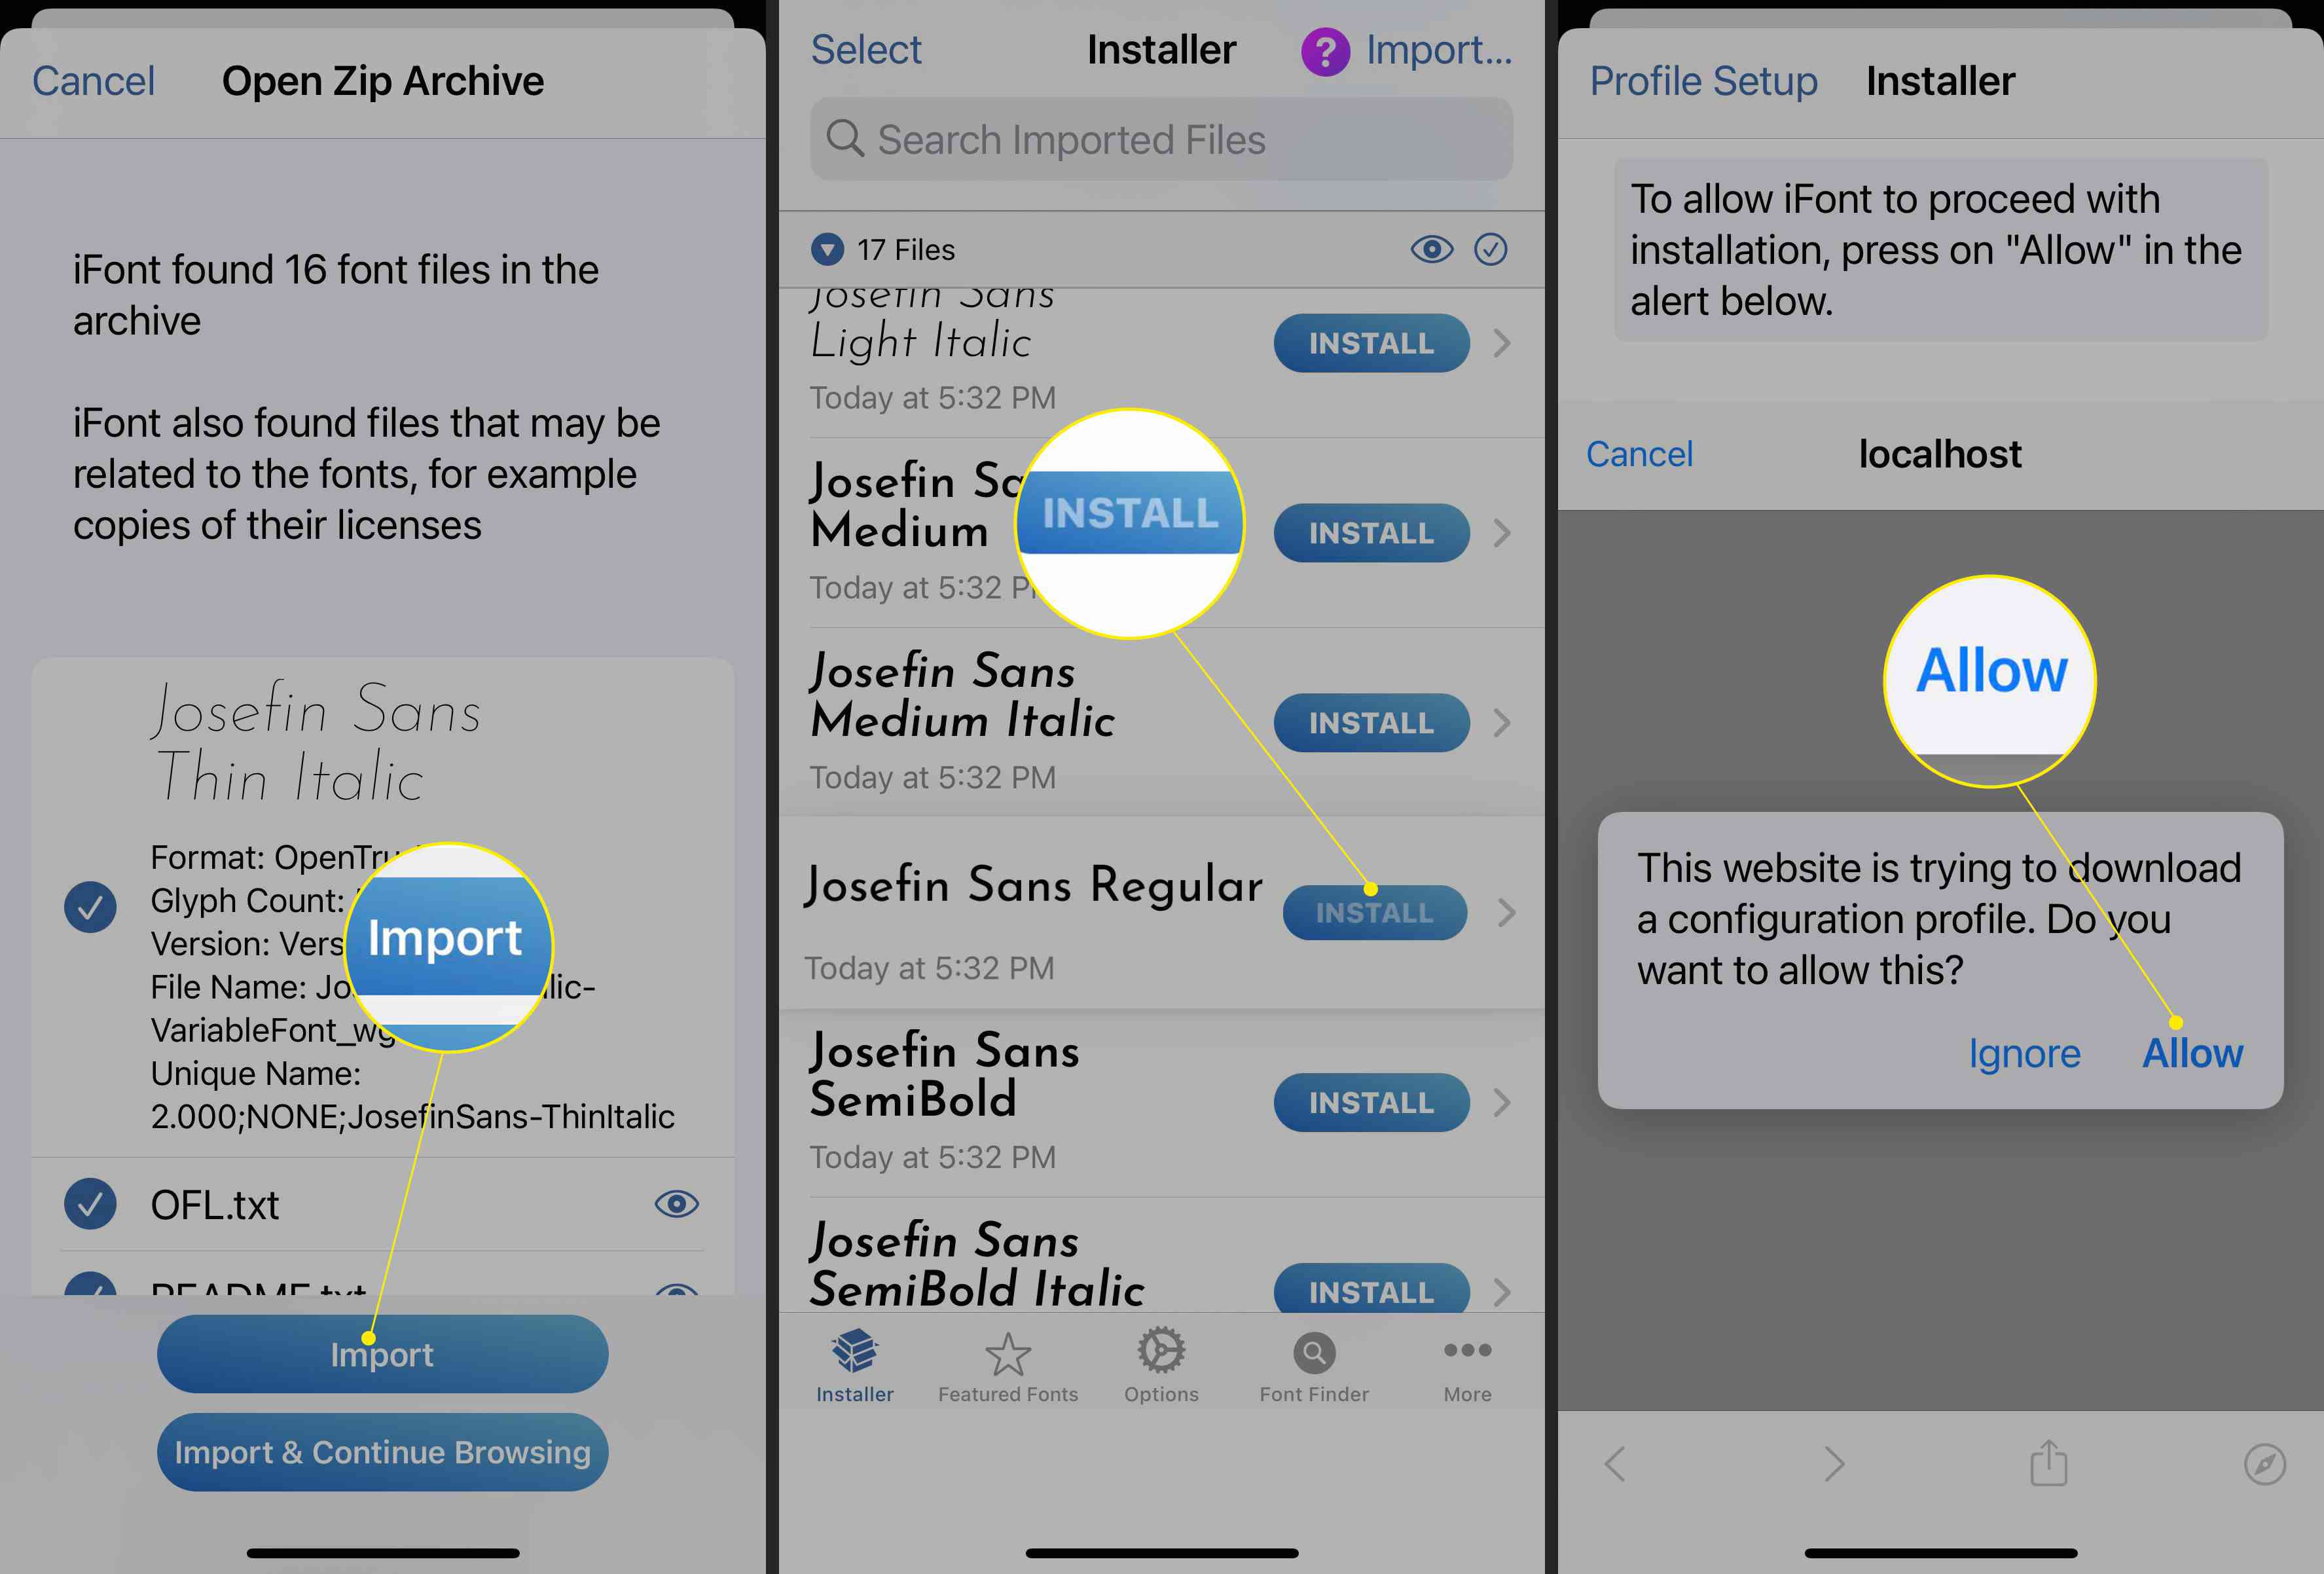2324x1574 pixels.
Task: Select the Install button for Josefin Sans Regular
Action: click(1368, 910)
